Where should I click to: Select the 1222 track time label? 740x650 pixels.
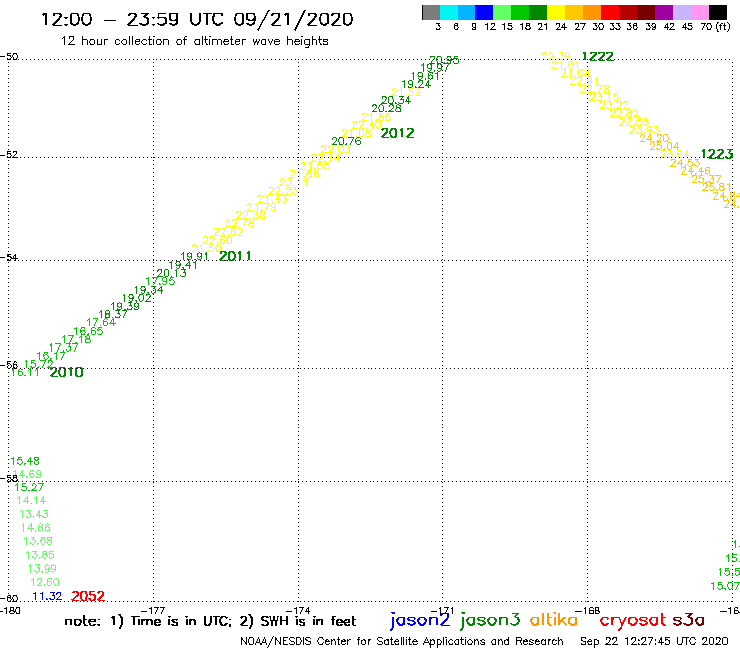pyautogui.click(x=598, y=57)
